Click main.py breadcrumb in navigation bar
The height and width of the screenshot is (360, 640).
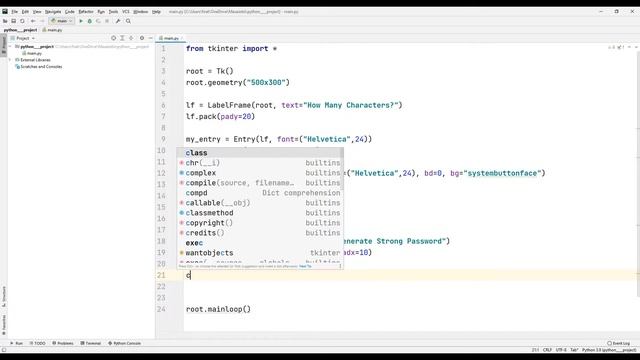pyautogui.click(x=52, y=30)
